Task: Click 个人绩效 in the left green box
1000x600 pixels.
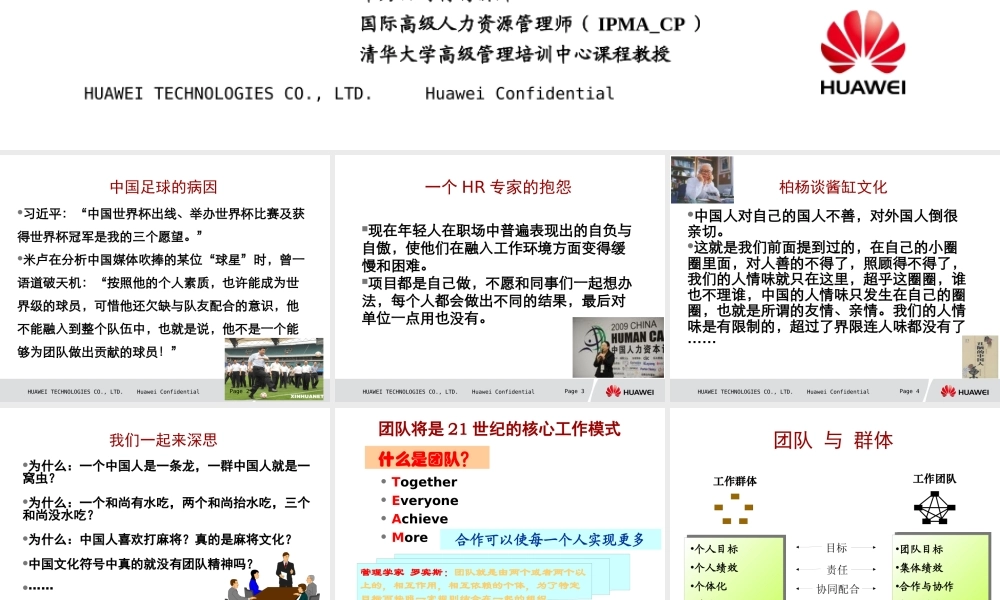Action: coord(714,567)
